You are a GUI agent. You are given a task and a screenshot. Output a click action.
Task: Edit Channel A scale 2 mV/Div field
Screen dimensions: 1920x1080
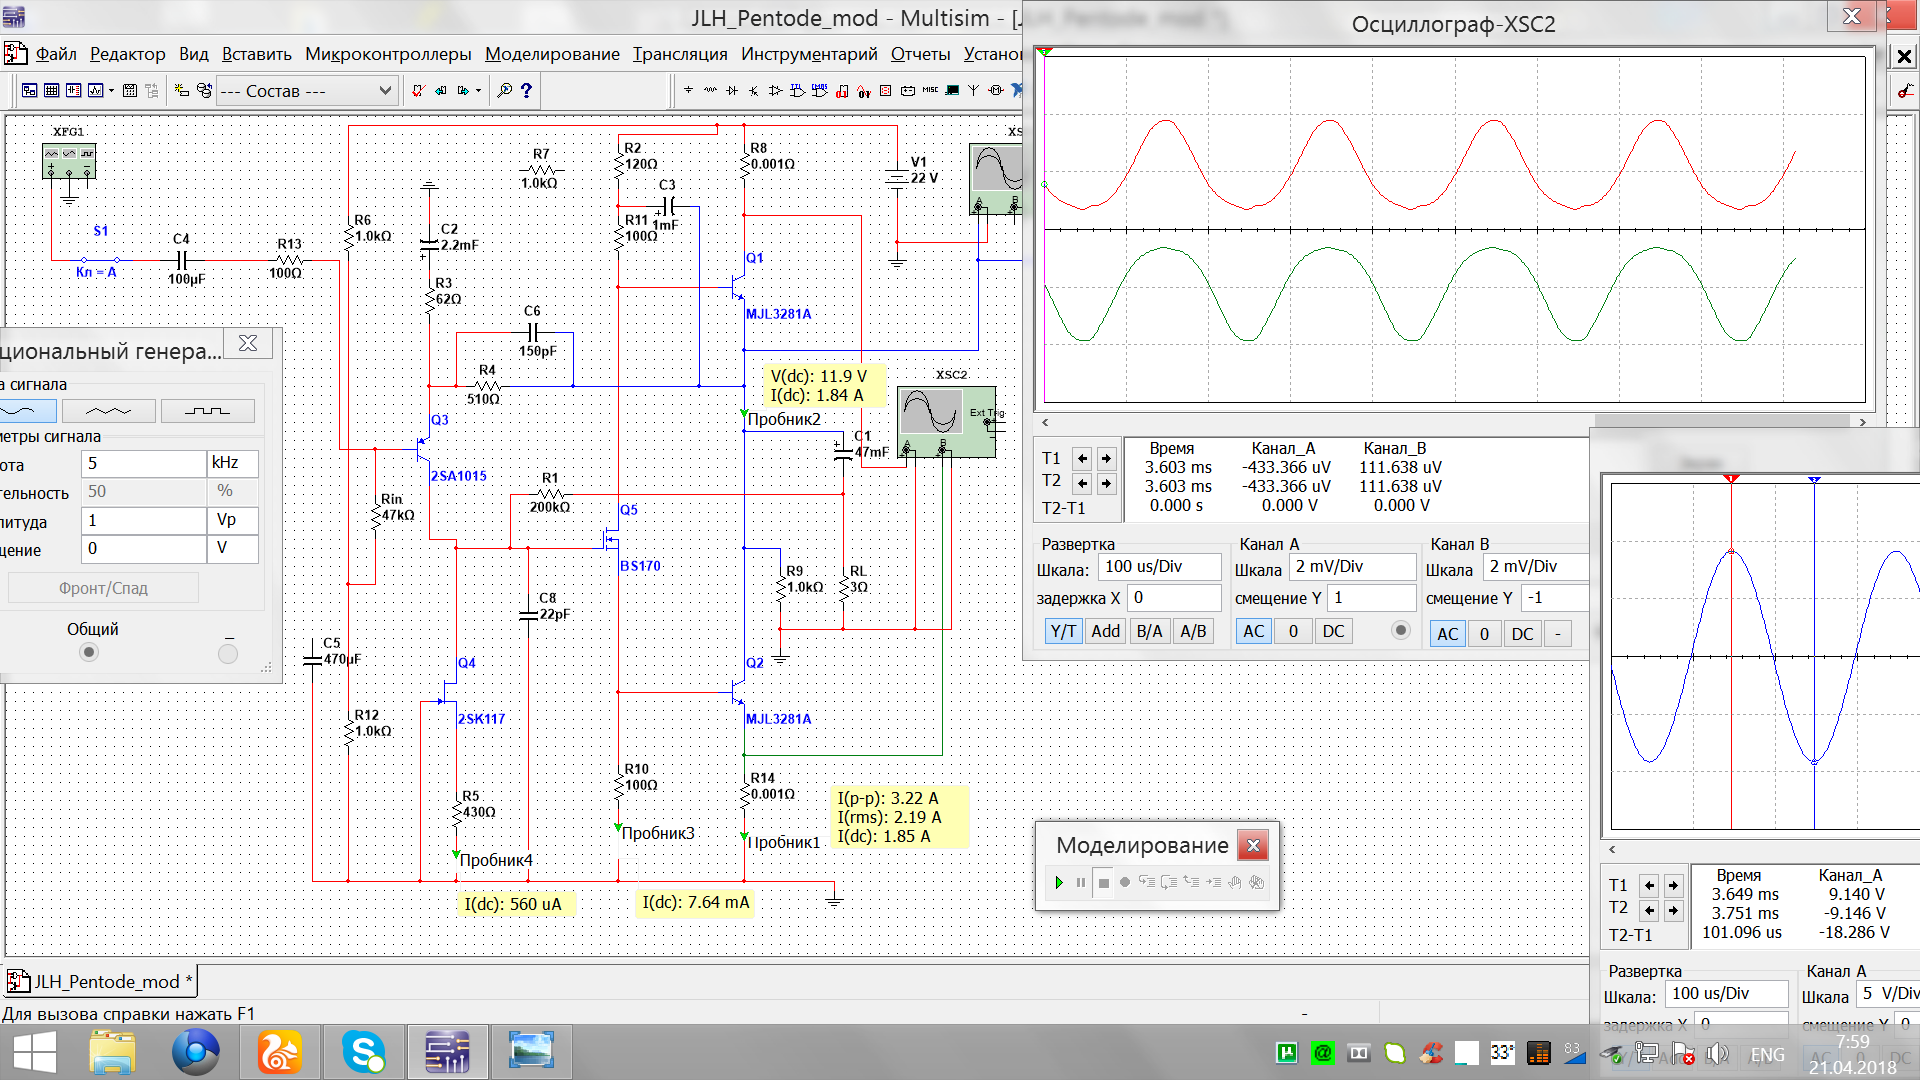(1353, 567)
